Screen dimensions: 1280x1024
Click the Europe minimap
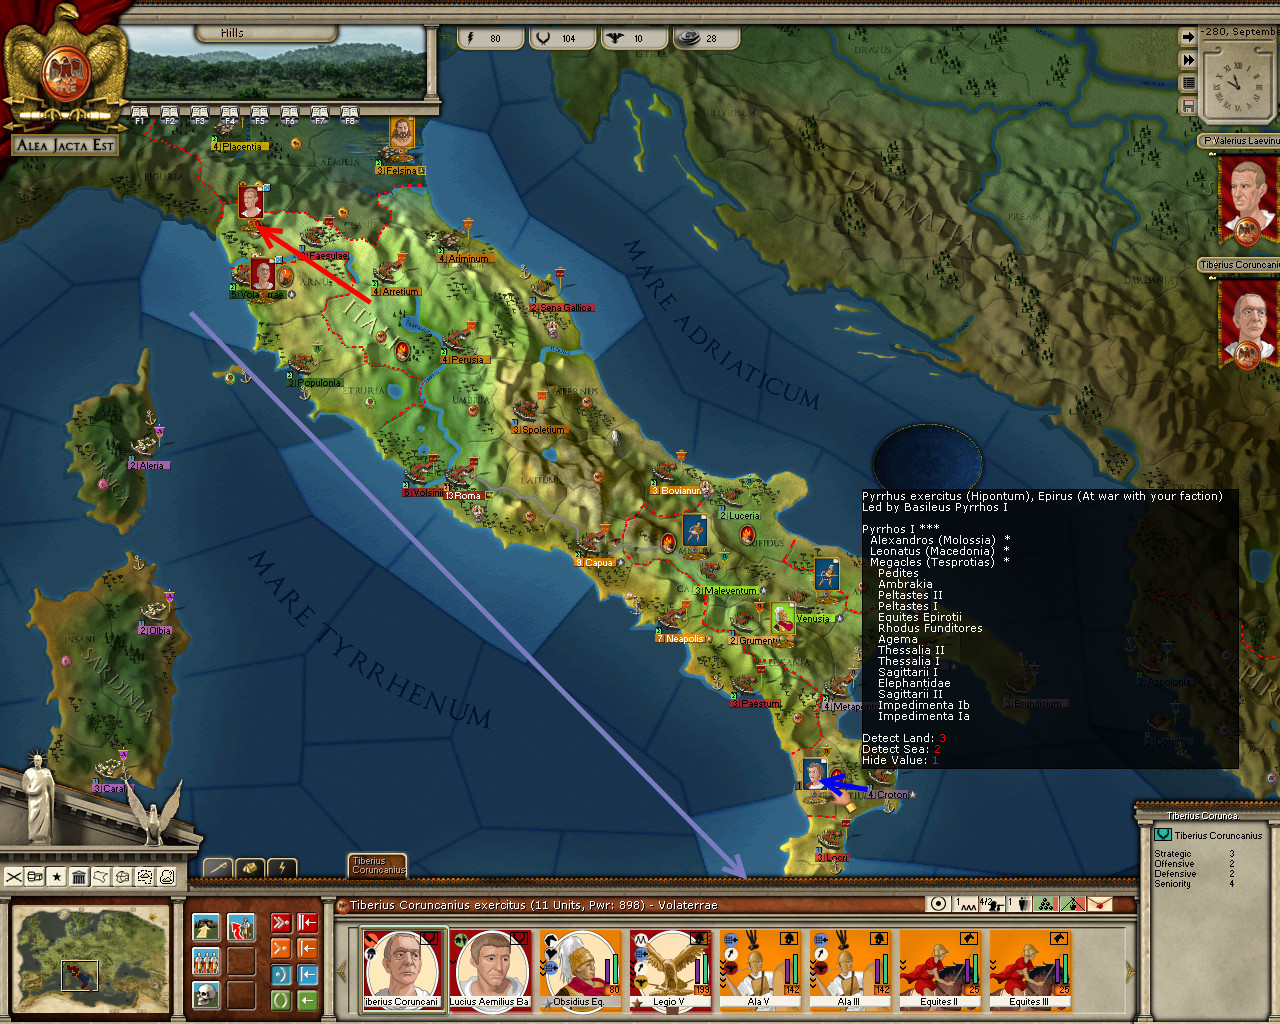[x=90, y=958]
